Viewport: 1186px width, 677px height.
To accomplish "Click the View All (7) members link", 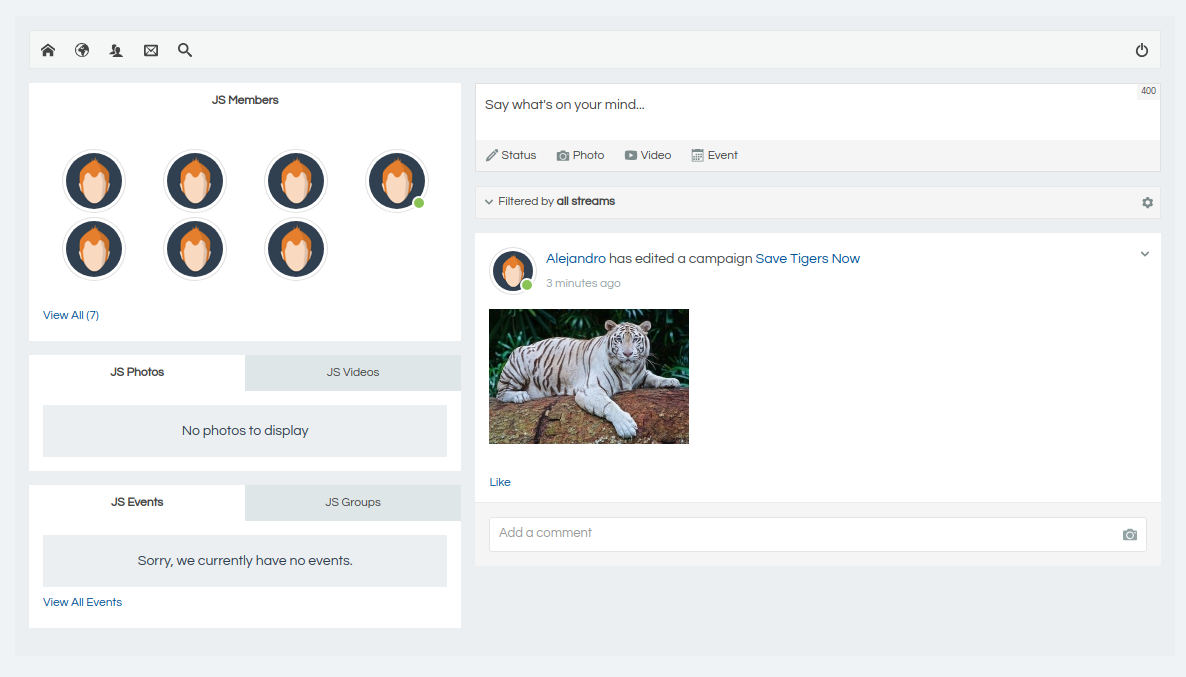I will click(71, 315).
